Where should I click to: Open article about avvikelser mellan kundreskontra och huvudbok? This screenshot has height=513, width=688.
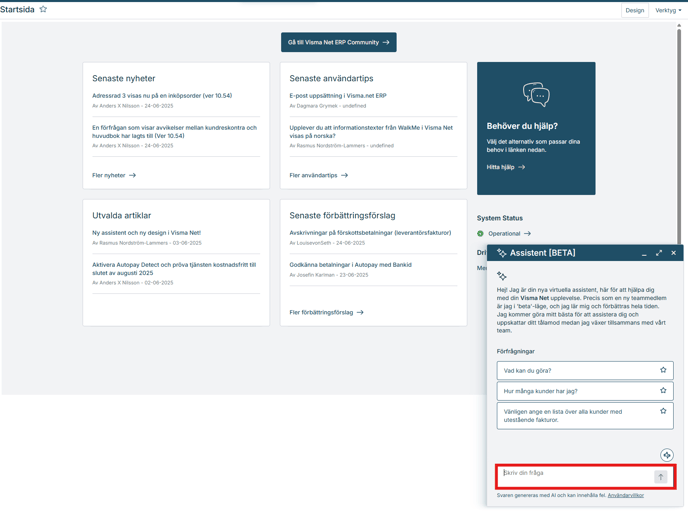pyautogui.click(x=175, y=132)
